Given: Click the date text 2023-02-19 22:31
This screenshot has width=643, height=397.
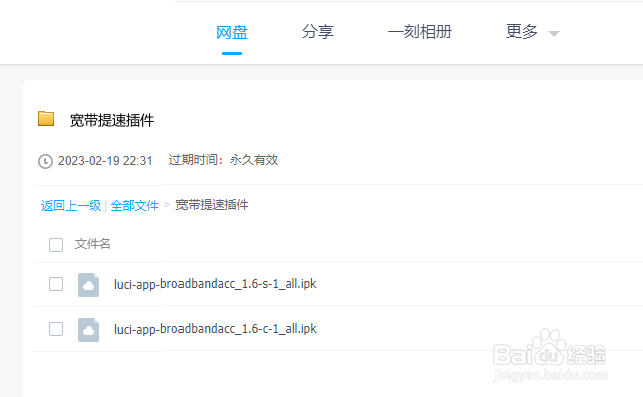Looking at the screenshot, I should coord(105,161).
